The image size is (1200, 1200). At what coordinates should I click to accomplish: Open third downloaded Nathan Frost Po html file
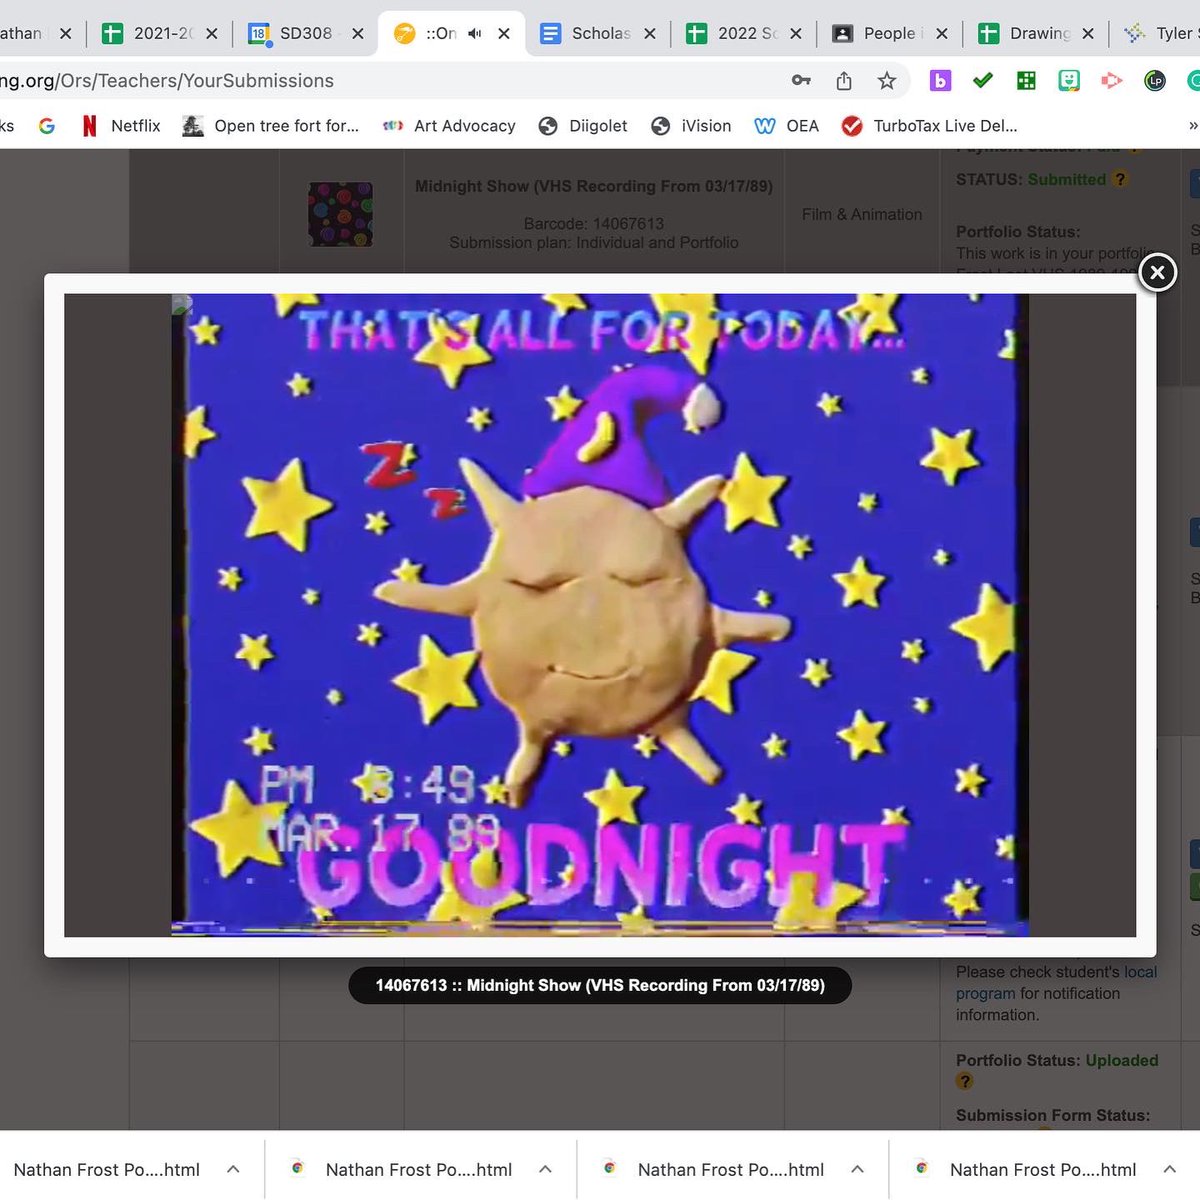713,1170
